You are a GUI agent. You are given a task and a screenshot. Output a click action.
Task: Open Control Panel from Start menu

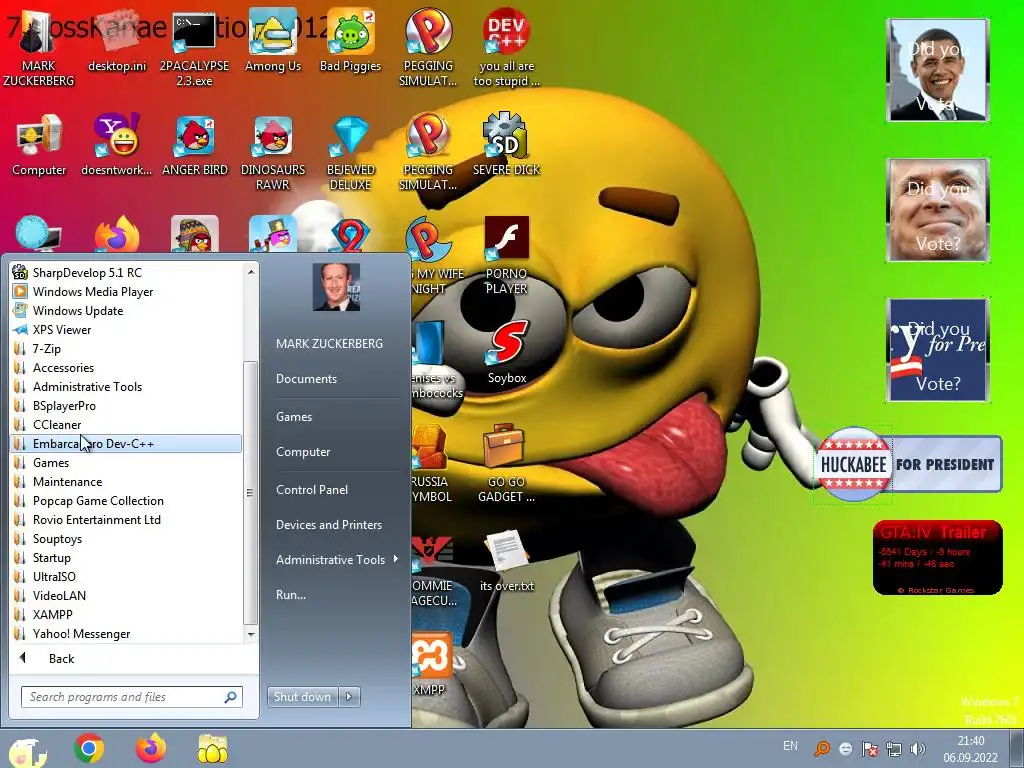click(x=336, y=490)
